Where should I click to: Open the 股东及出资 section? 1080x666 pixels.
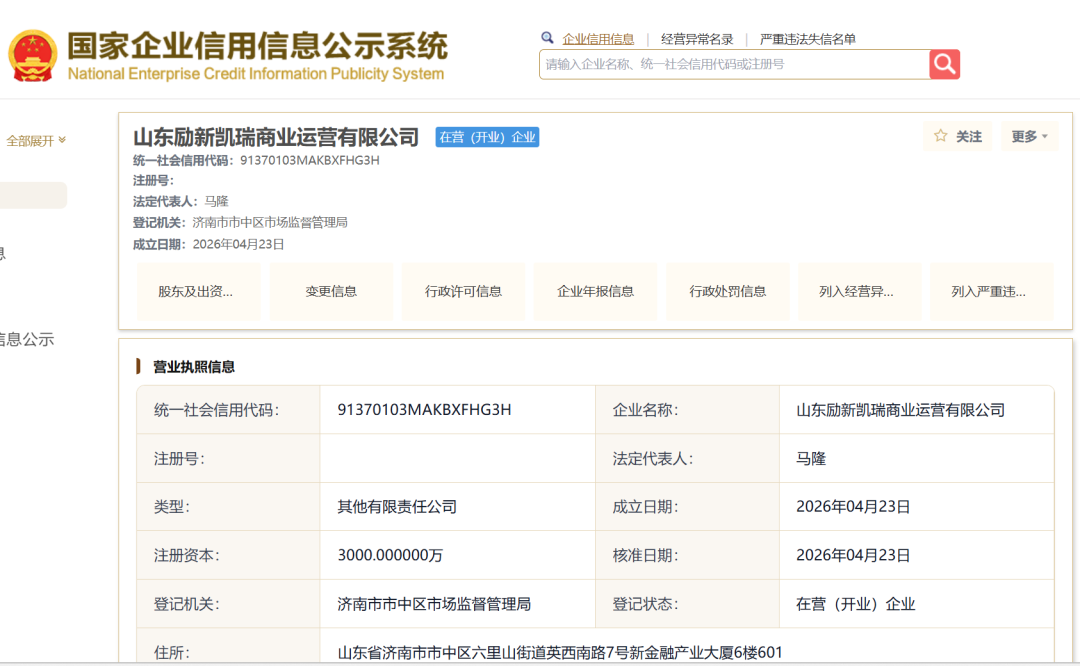tap(196, 292)
